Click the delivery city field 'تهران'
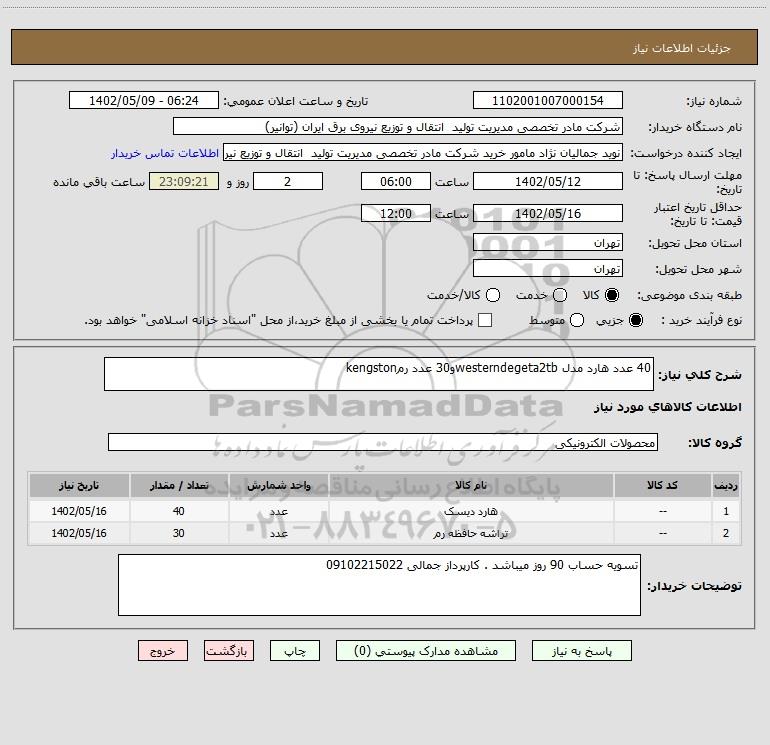The width and height of the screenshot is (770, 745). [548, 268]
